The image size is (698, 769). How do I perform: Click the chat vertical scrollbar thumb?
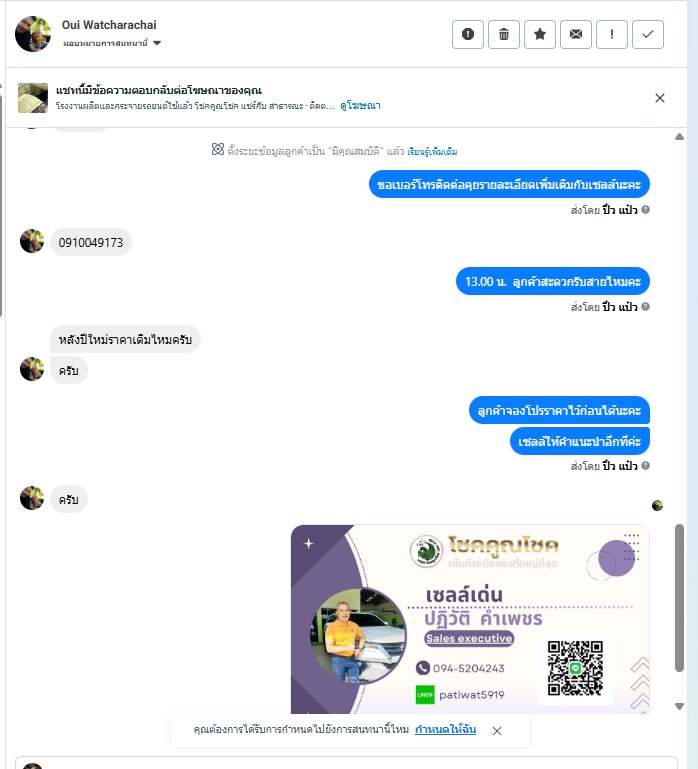679,598
